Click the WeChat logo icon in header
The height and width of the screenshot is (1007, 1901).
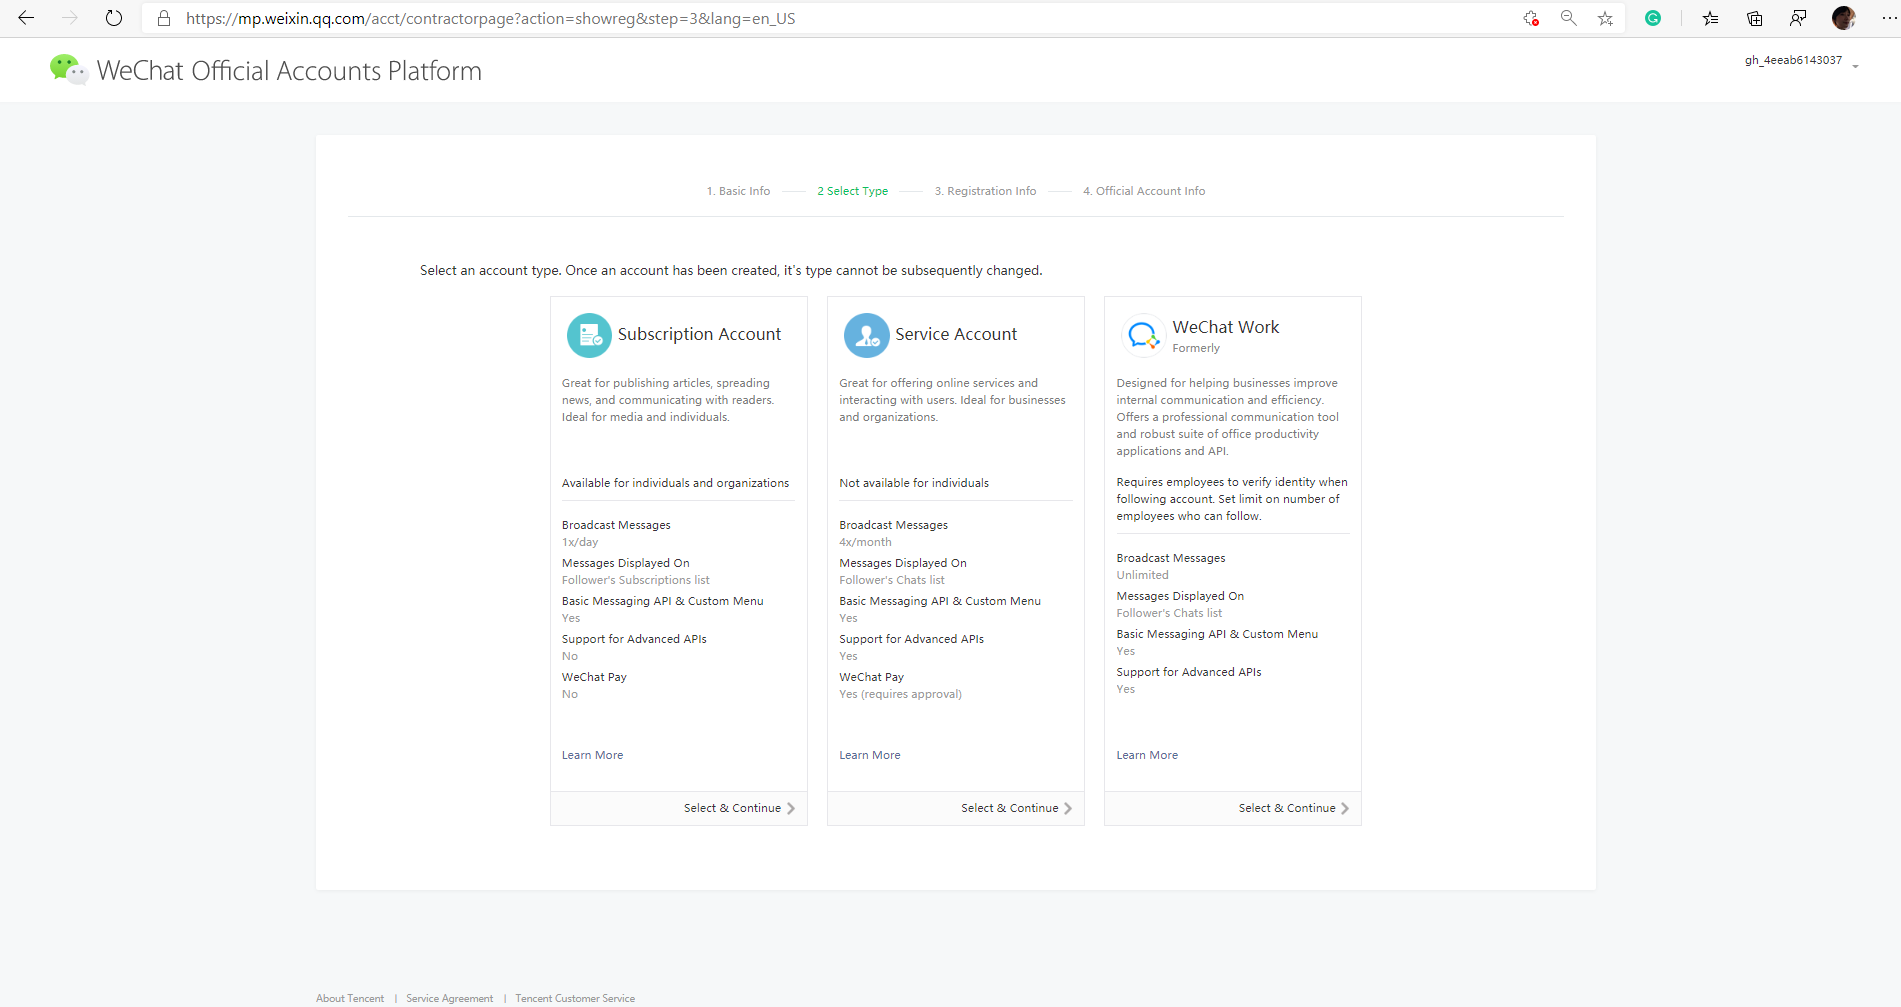[68, 70]
